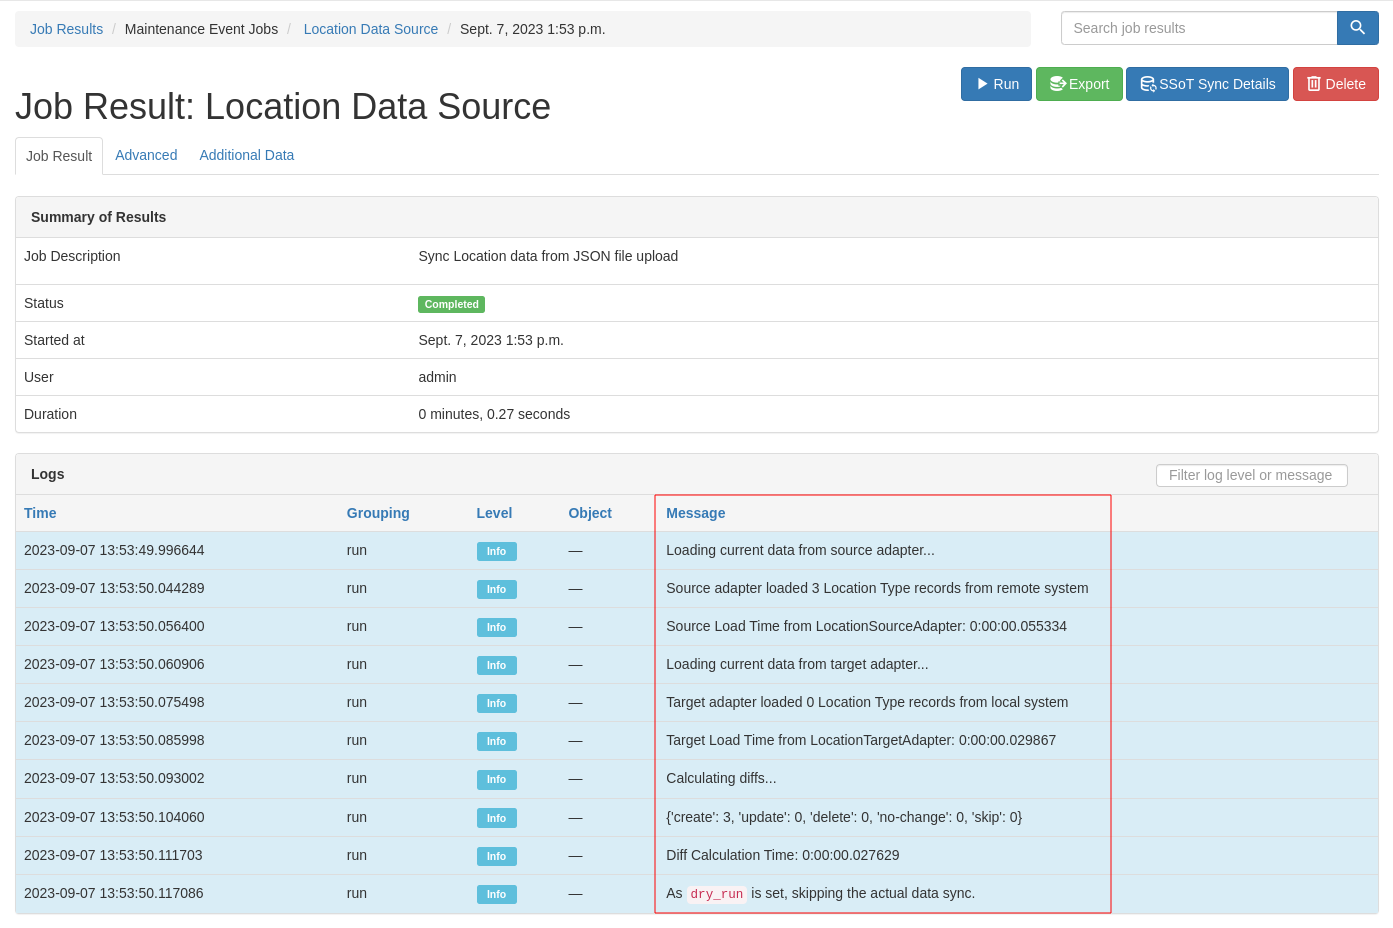Select the Job Result tab
This screenshot has height=928, width=1393.
(58, 155)
